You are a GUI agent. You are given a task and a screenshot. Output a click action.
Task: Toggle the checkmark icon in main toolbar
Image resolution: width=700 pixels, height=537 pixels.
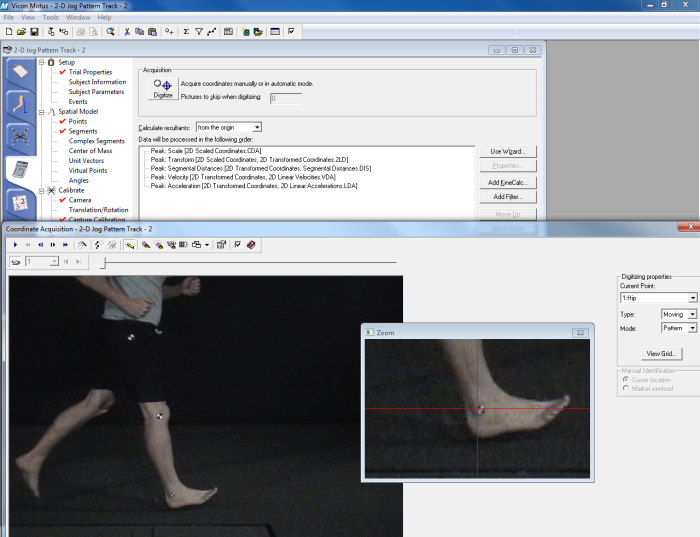[291, 32]
